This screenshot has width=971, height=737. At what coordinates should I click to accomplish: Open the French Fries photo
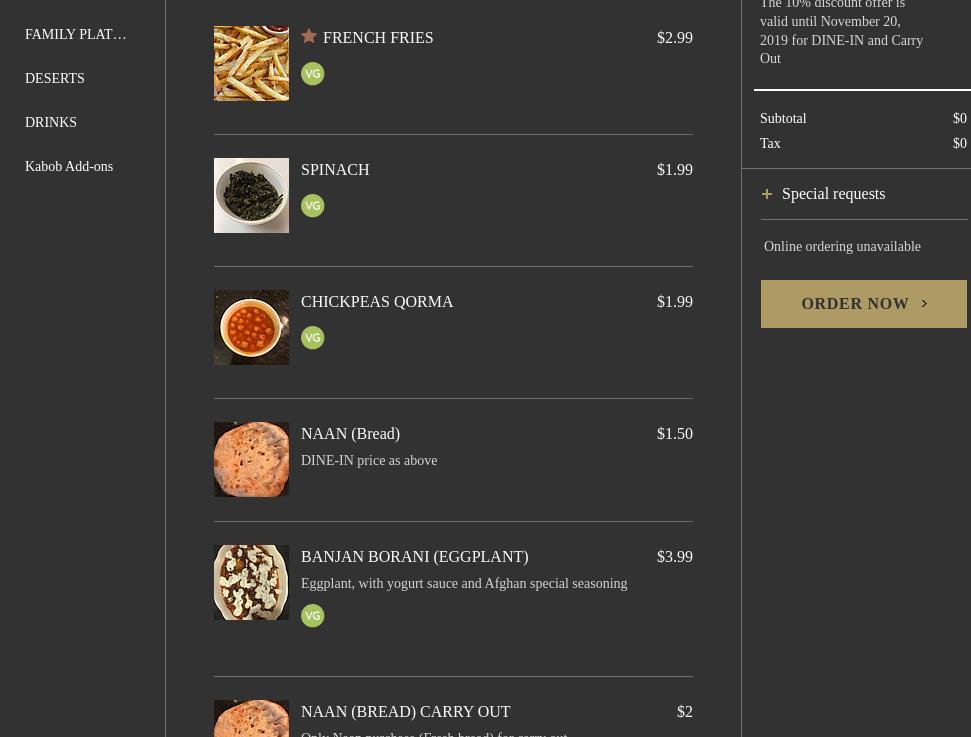pos(251,63)
